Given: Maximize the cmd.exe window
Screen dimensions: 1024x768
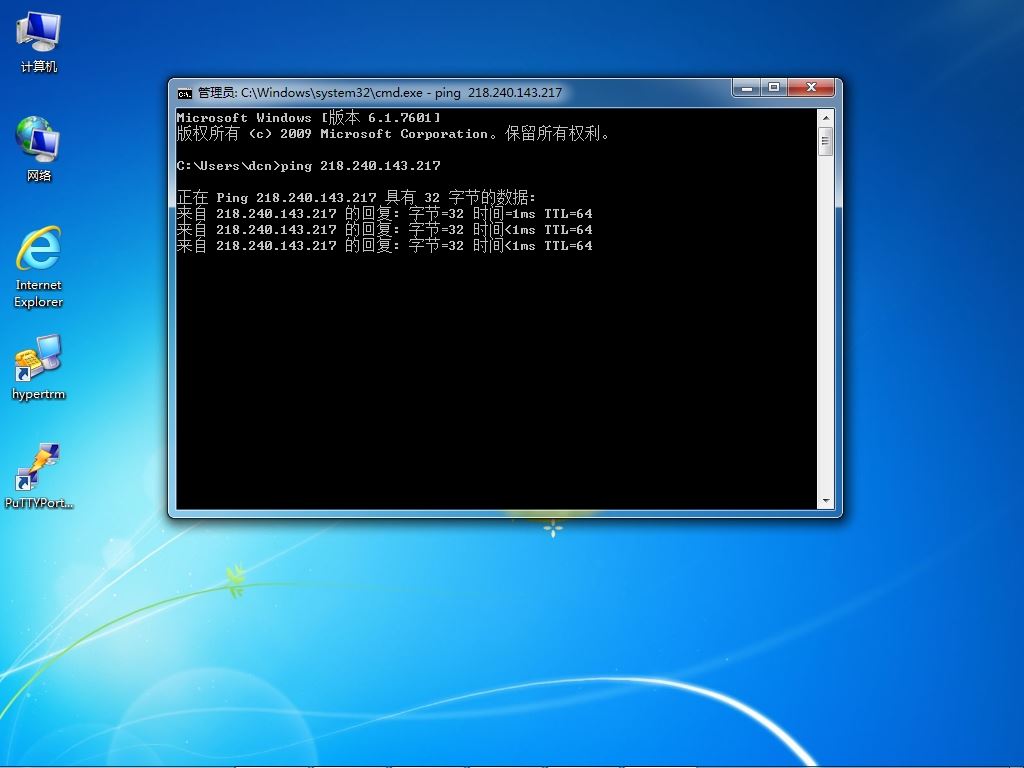Looking at the screenshot, I should [x=775, y=87].
